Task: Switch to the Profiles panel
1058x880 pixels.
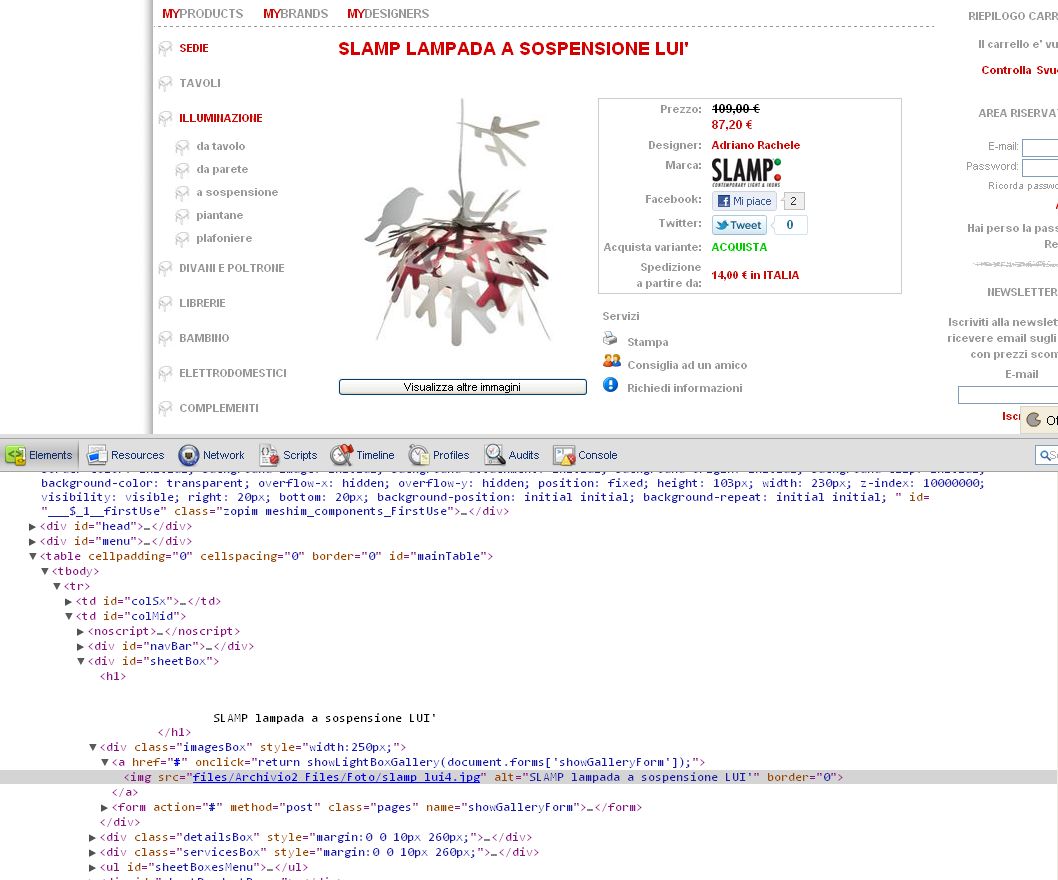Action: tap(439, 456)
